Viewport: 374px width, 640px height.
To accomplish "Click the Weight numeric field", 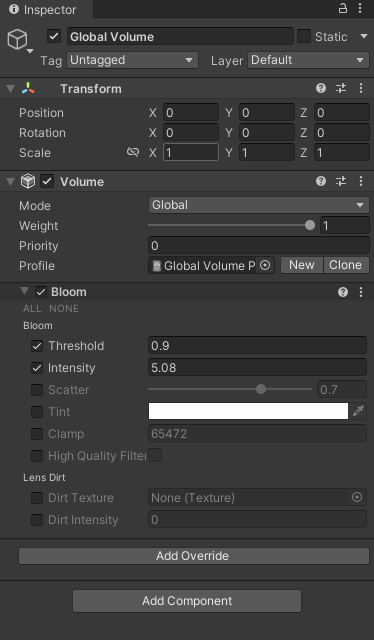I will click(345, 225).
